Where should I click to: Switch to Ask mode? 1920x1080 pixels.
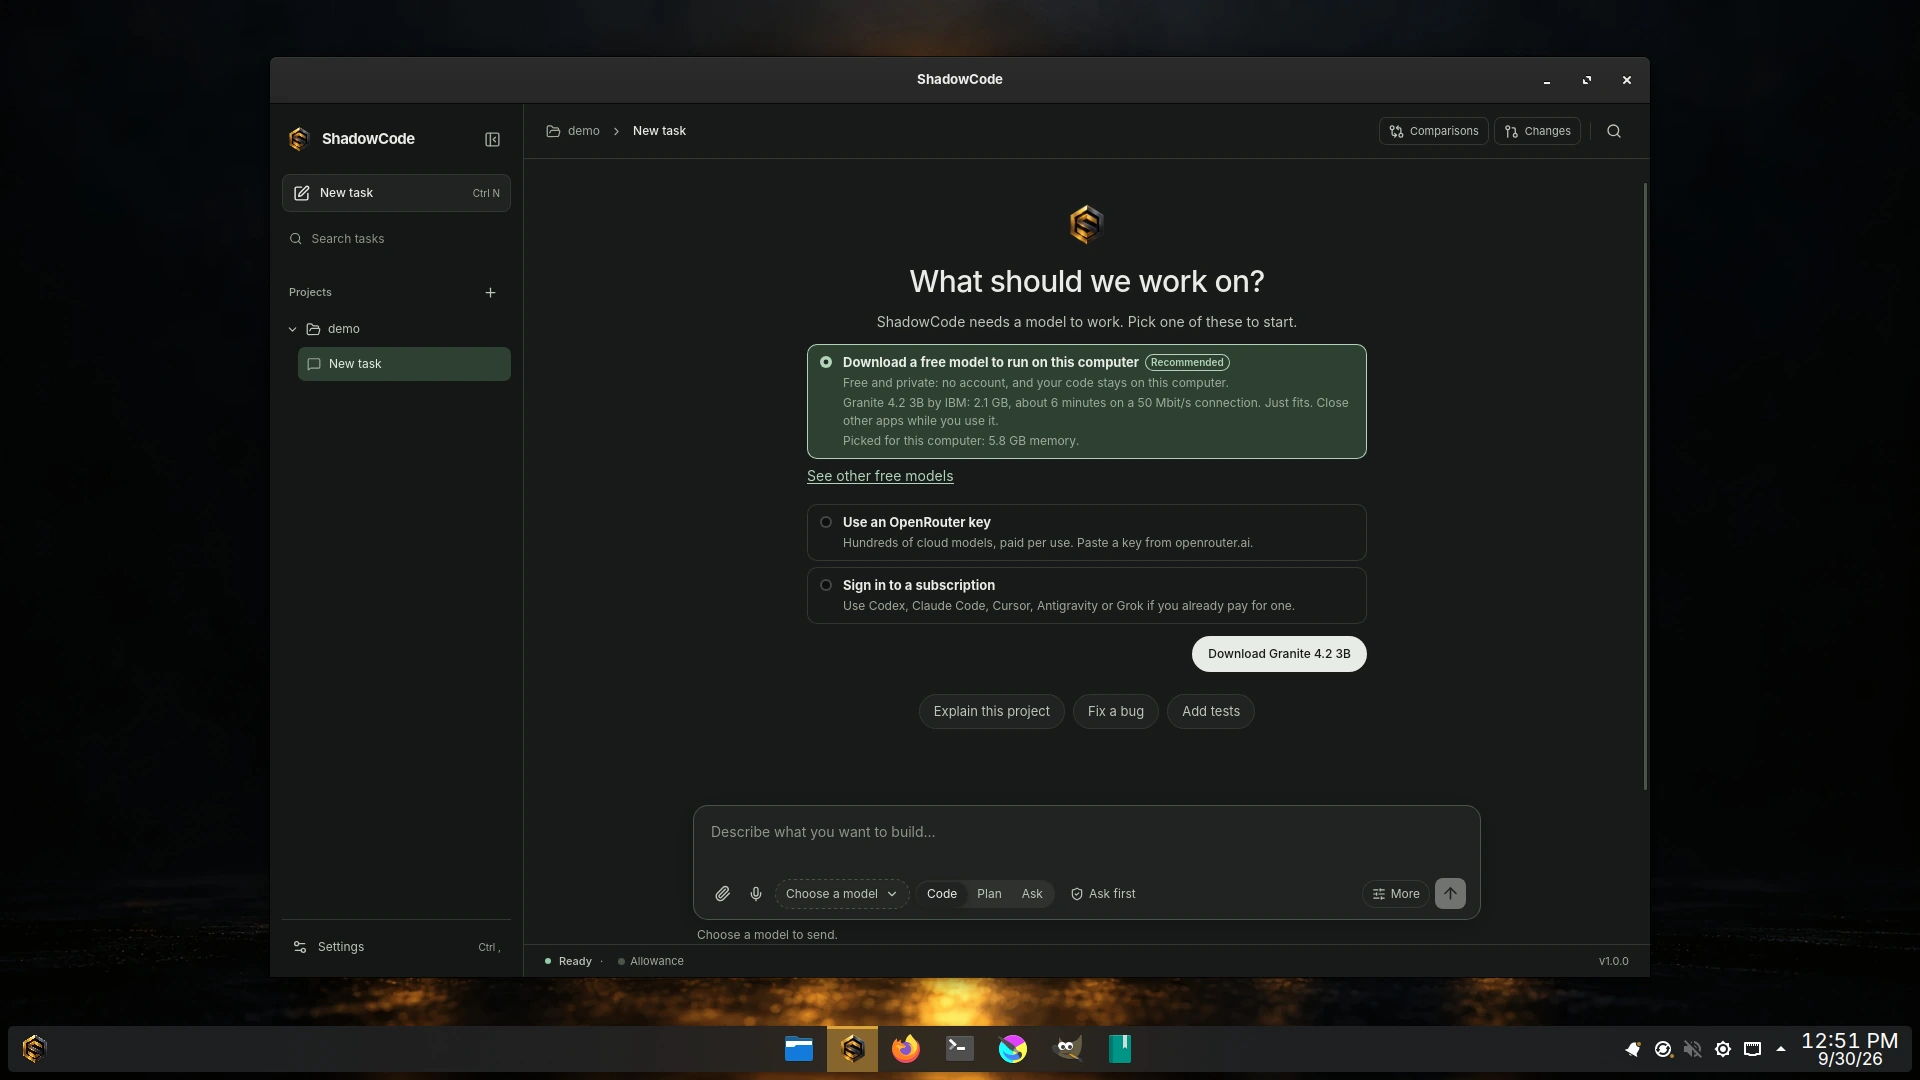point(1032,894)
